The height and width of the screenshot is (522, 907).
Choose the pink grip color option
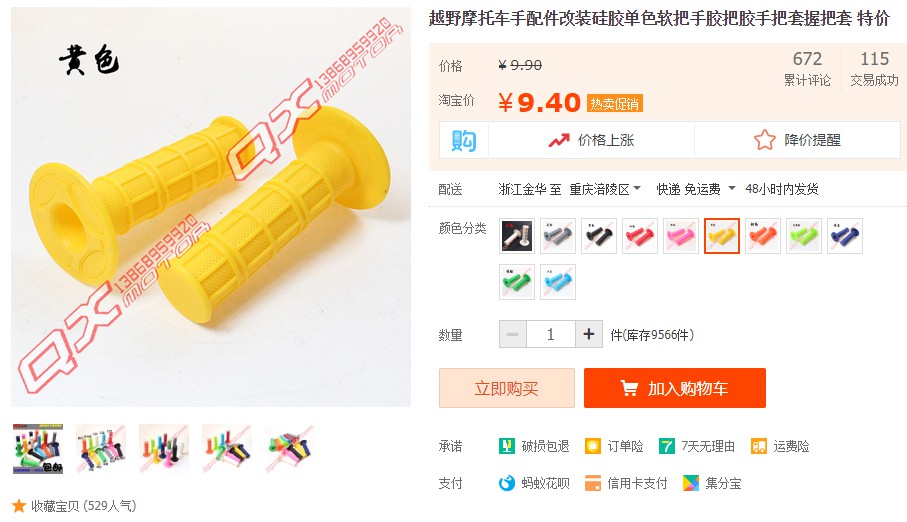[681, 236]
